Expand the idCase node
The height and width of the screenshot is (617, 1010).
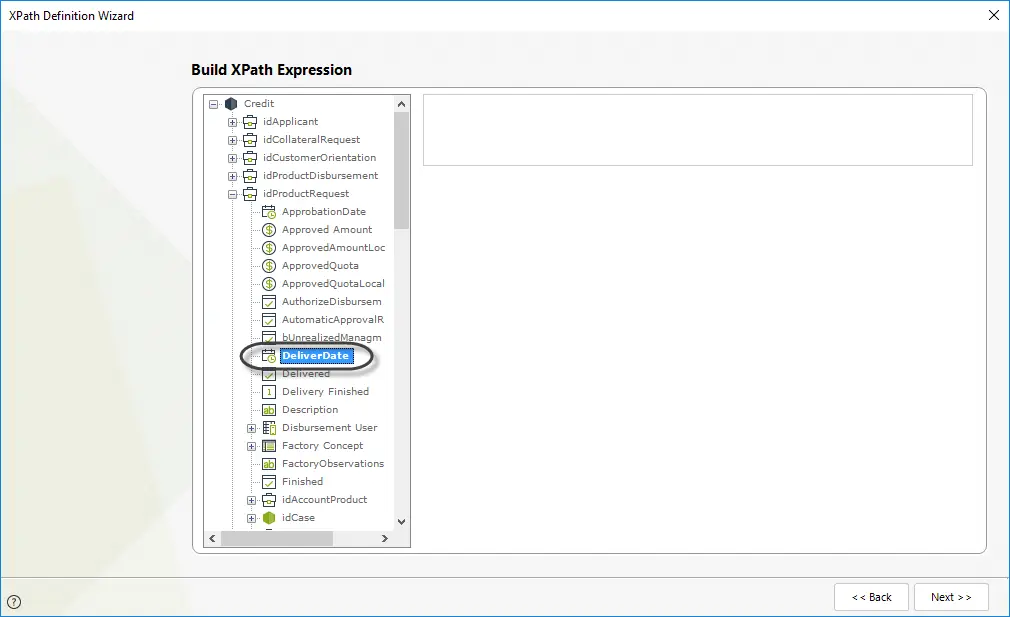[x=252, y=518]
